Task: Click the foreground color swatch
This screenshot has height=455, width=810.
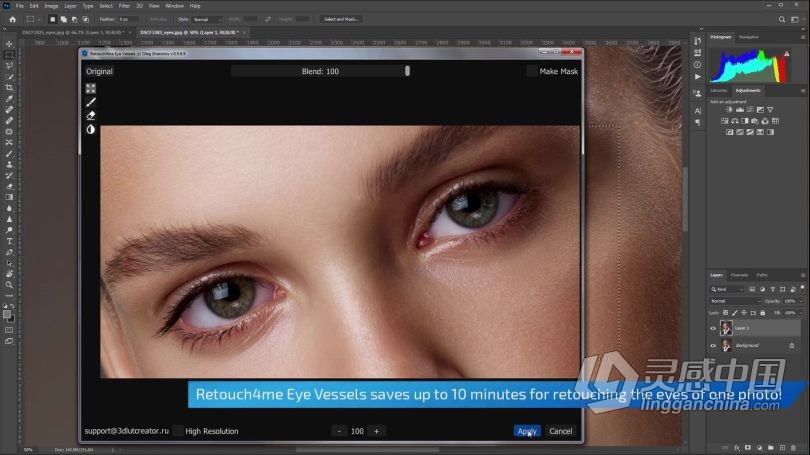Action: pos(7,314)
